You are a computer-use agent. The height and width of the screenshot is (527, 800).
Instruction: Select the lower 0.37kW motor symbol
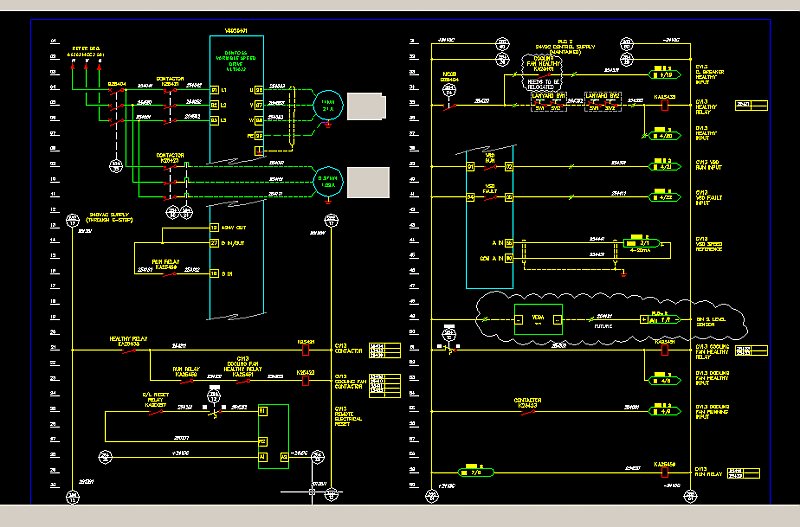pyautogui.click(x=327, y=181)
